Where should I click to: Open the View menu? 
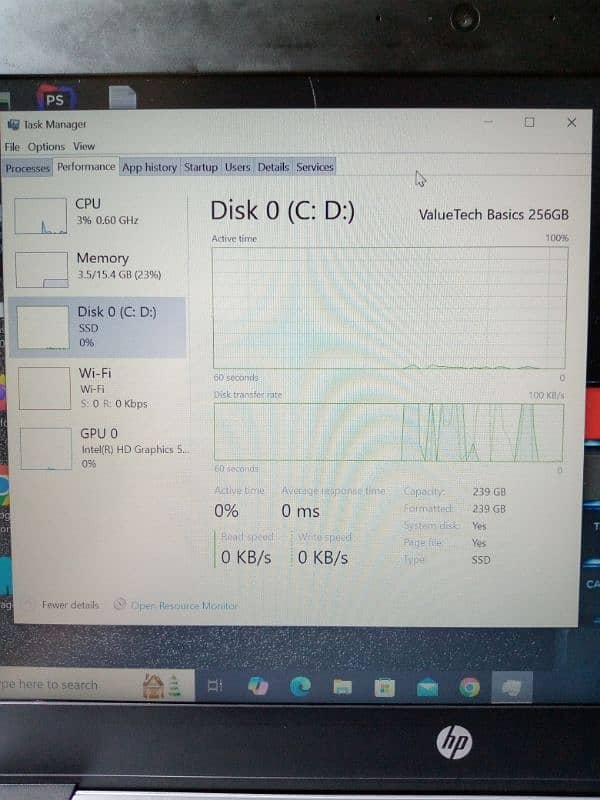coord(84,146)
